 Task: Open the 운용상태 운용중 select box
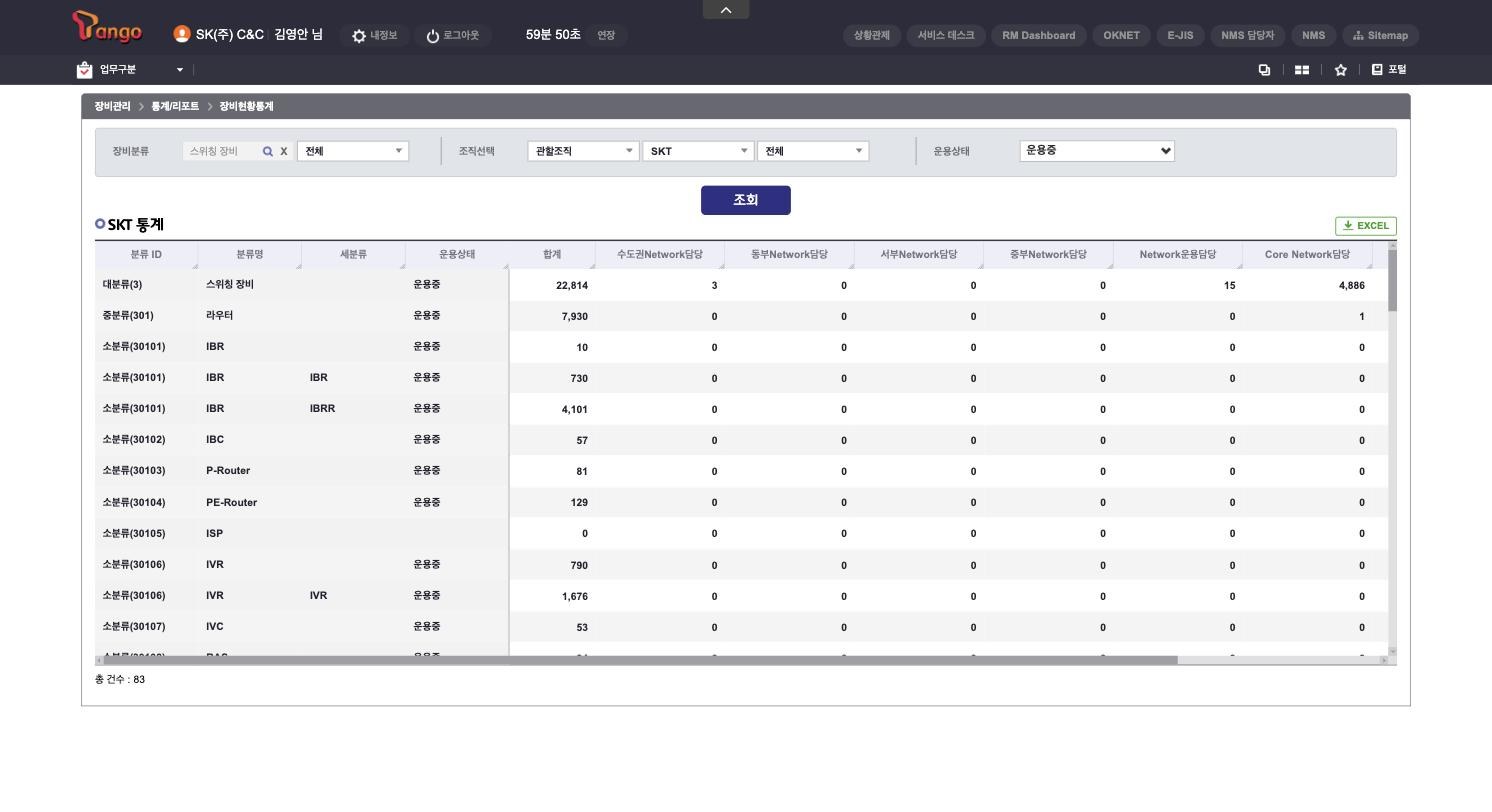tap(1097, 151)
